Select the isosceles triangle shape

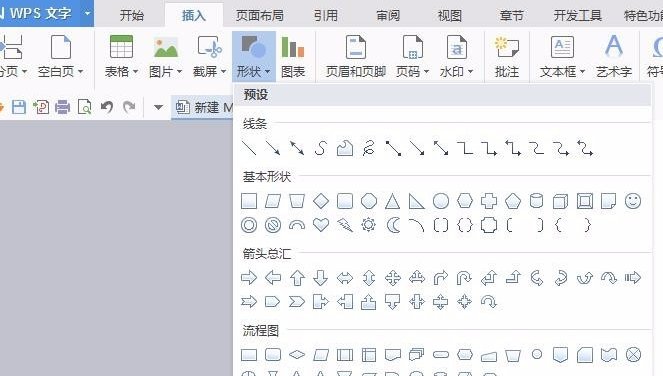pyautogui.click(x=393, y=201)
